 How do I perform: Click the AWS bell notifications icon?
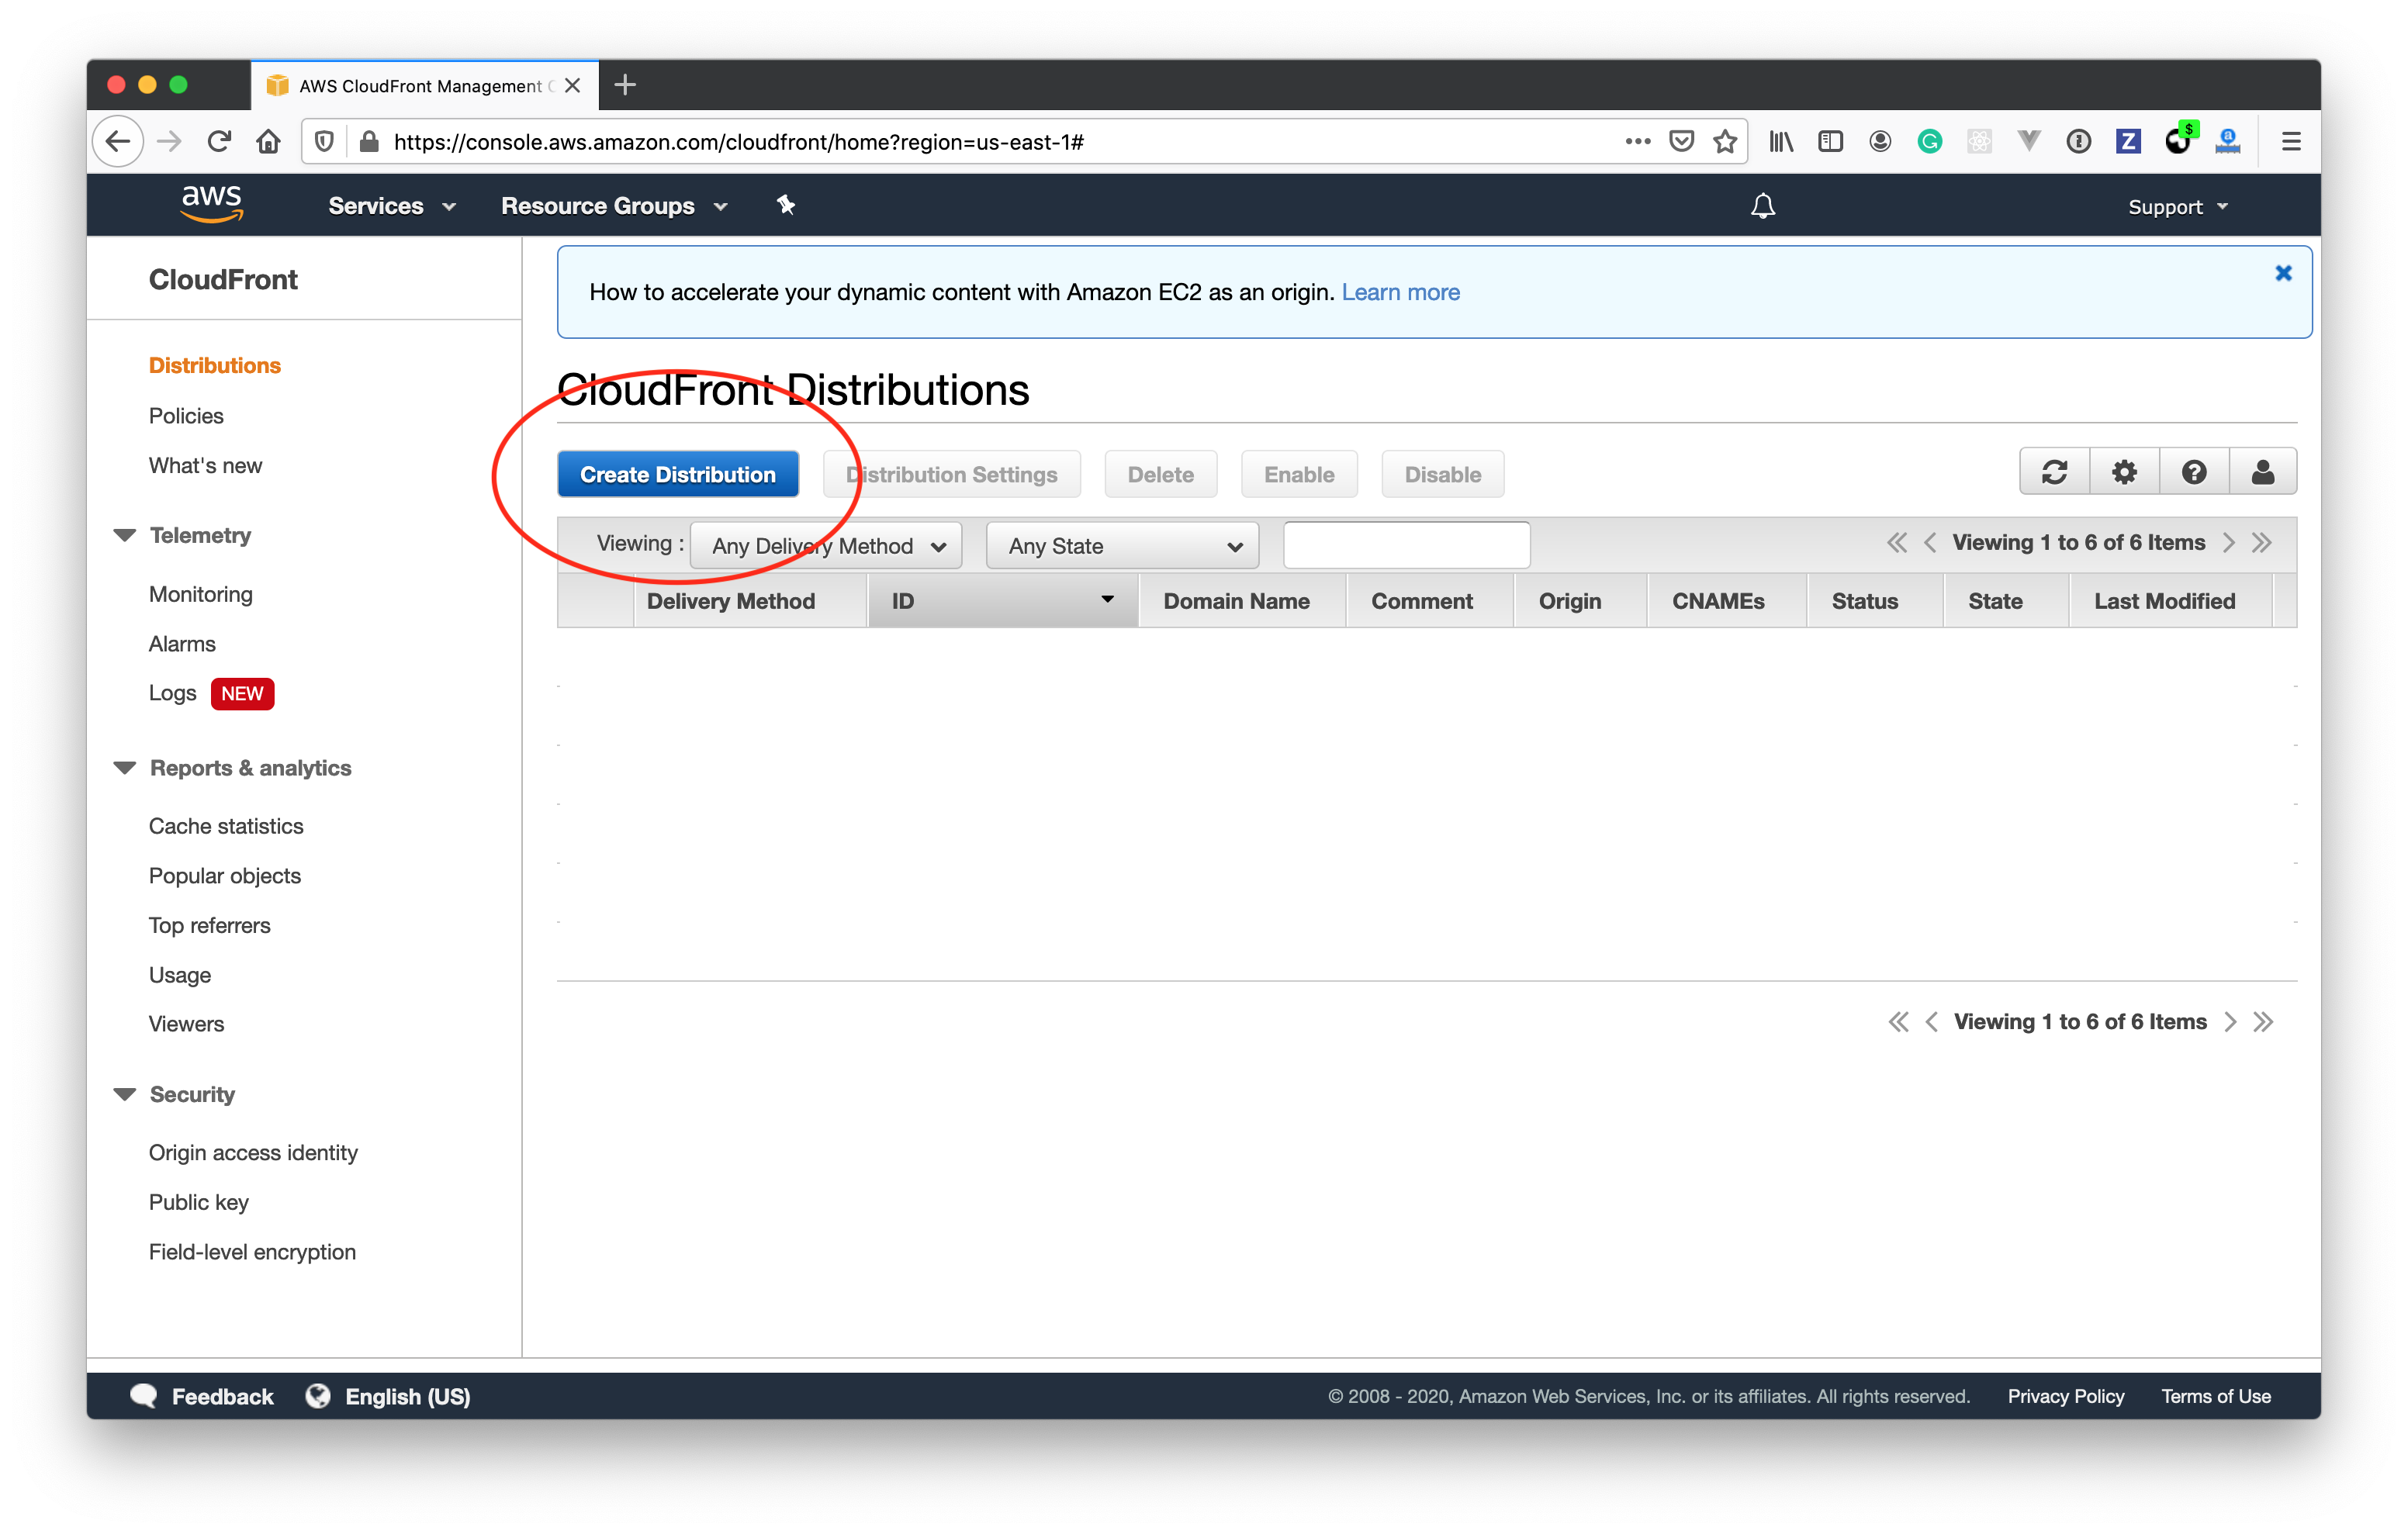coord(1760,206)
